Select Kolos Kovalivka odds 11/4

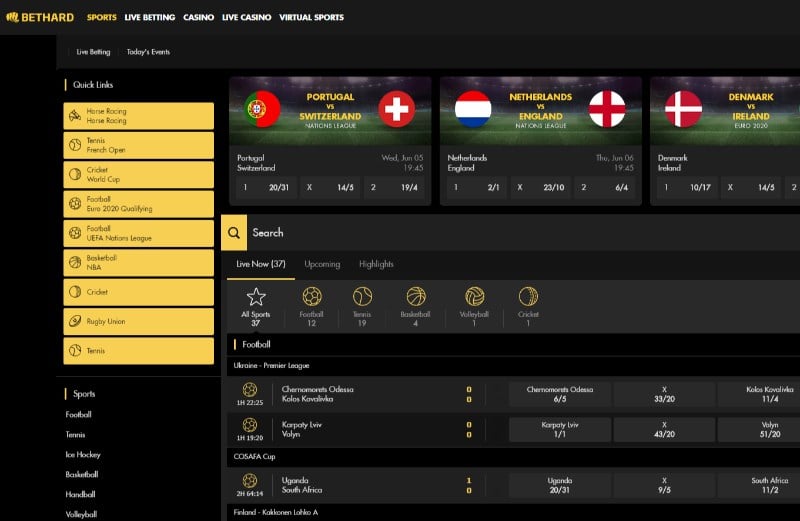(759, 394)
